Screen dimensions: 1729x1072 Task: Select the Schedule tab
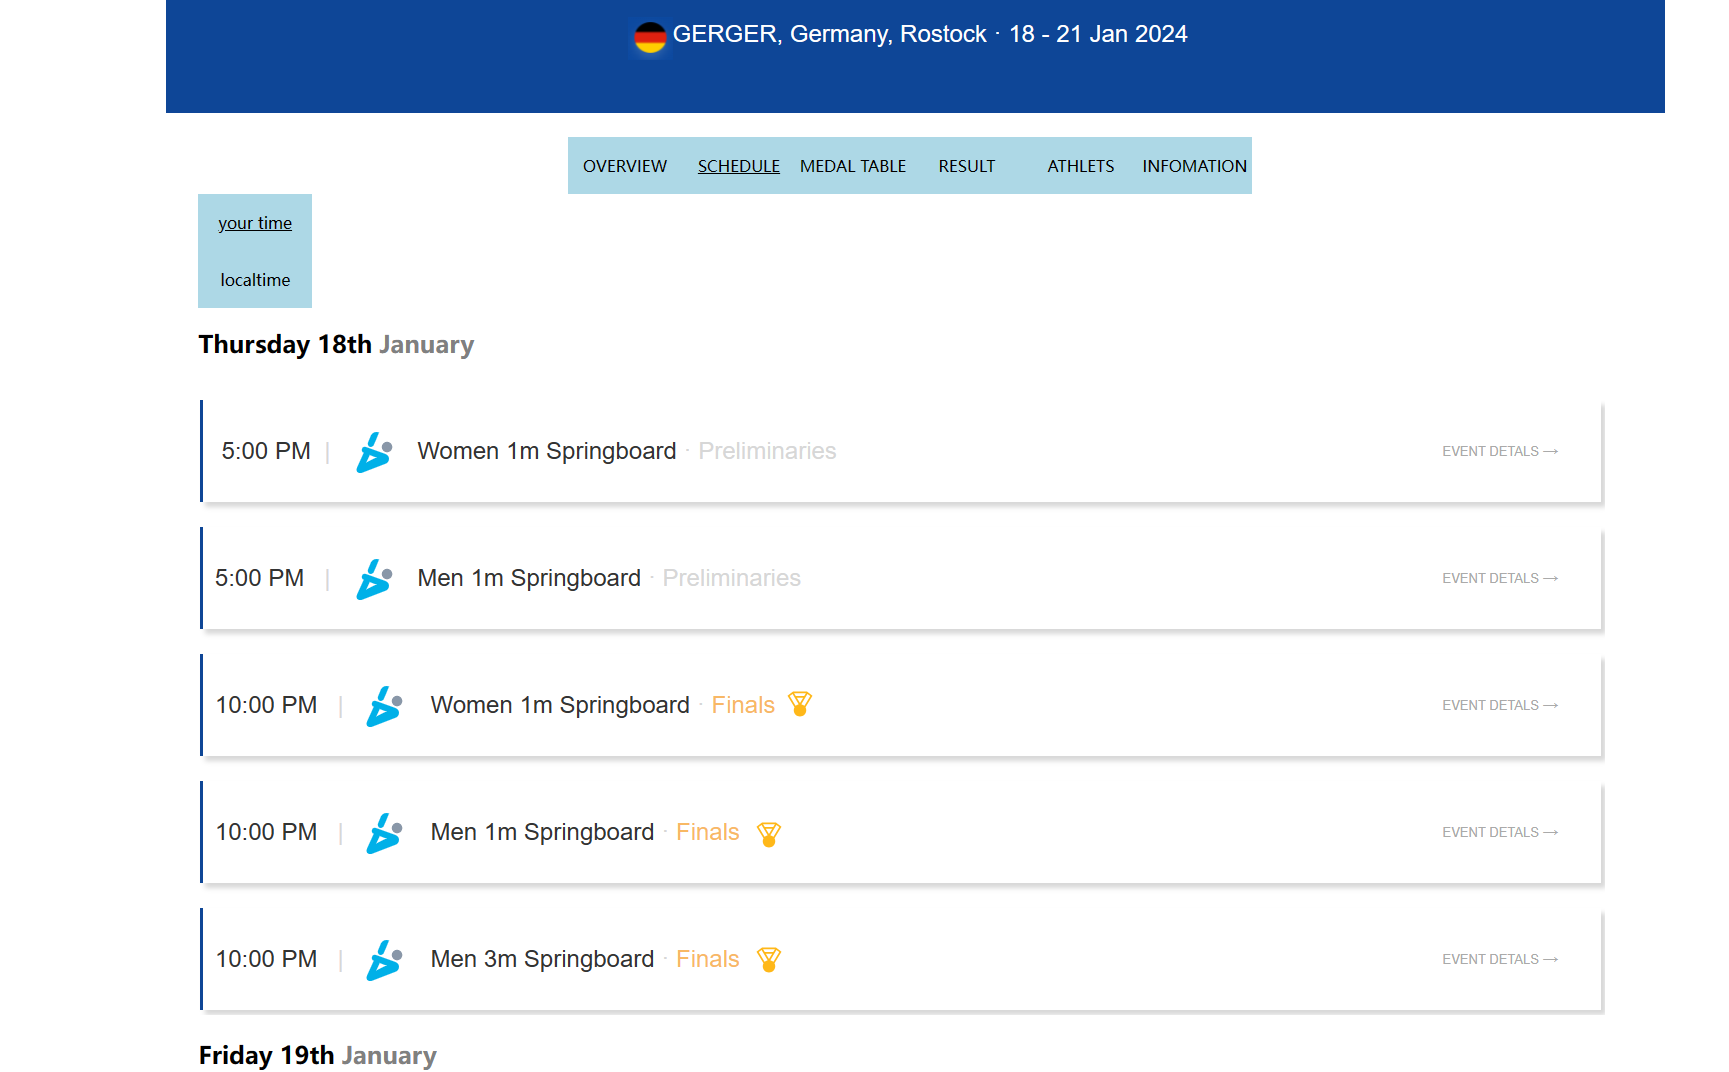point(738,166)
